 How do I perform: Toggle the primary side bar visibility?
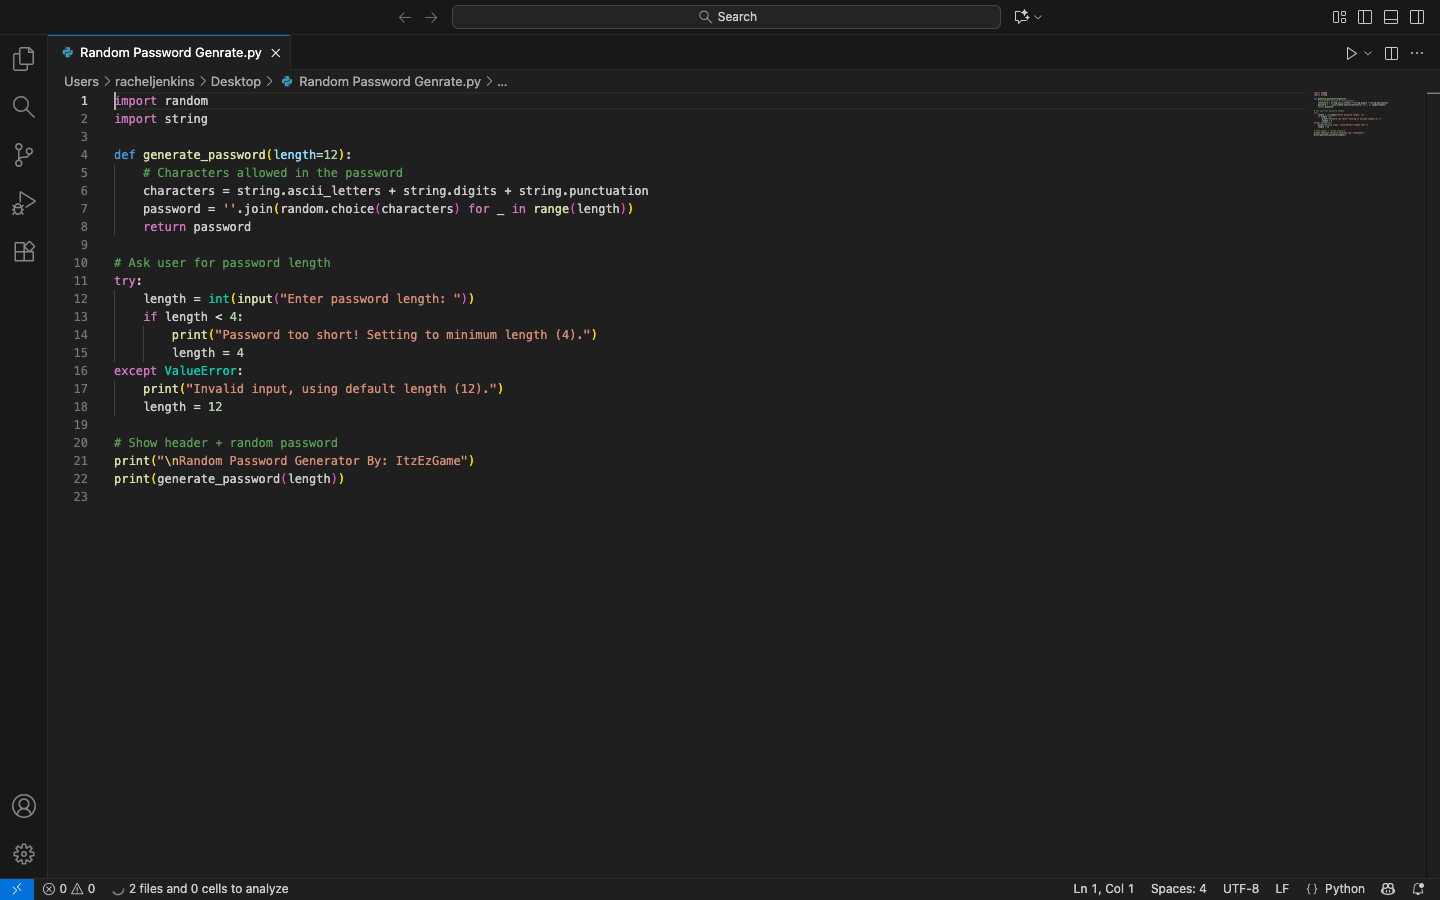[x=1365, y=17]
